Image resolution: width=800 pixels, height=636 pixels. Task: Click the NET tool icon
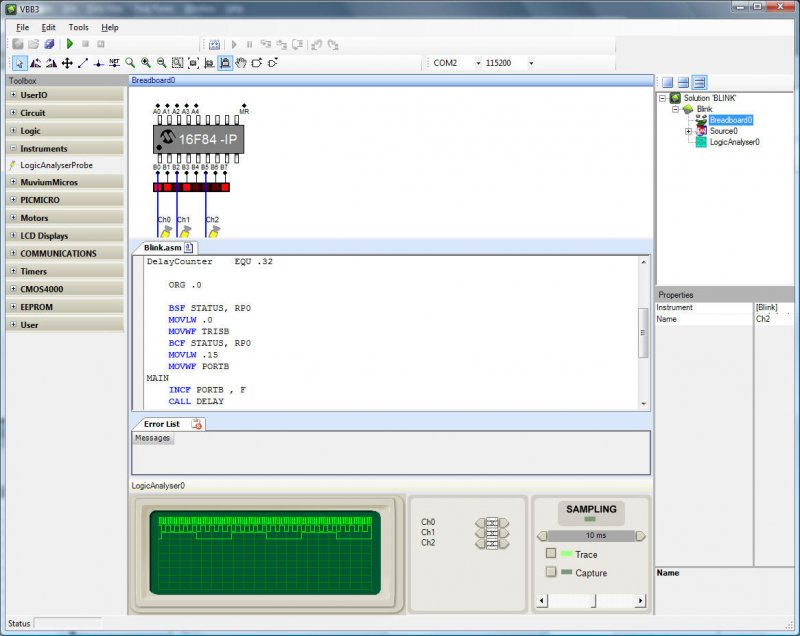[114, 63]
